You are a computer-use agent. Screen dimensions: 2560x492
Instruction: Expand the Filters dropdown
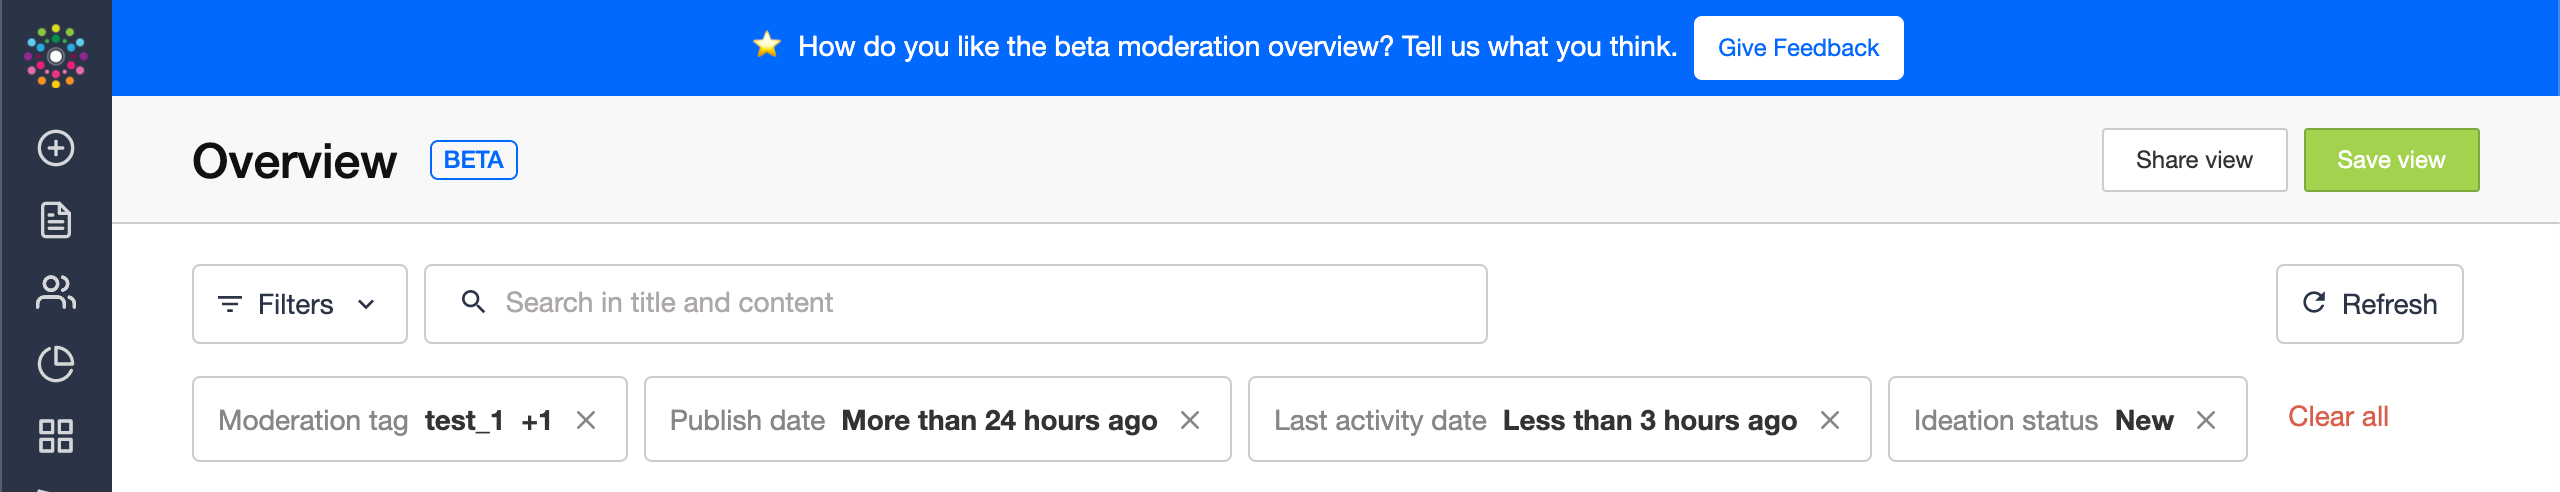pyautogui.click(x=300, y=304)
